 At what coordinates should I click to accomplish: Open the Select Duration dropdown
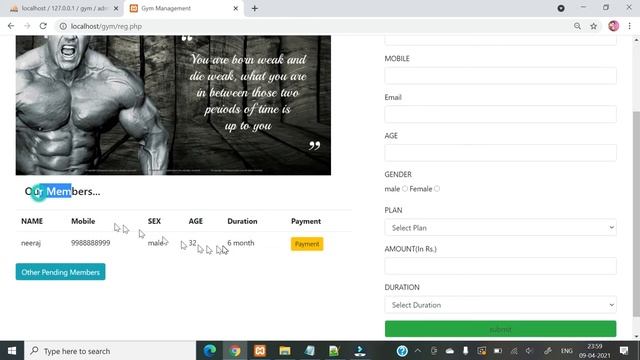[x=500, y=305]
